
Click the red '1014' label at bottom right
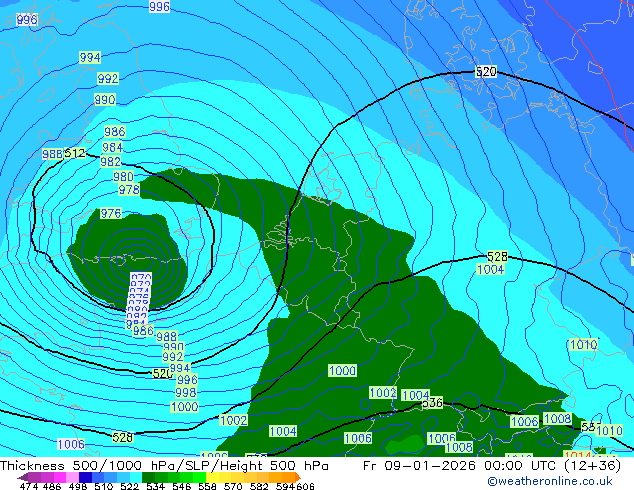(578, 454)
